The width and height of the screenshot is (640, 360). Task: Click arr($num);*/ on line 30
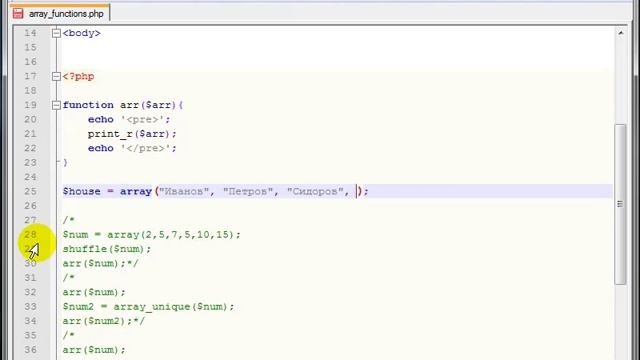(100, 264)
